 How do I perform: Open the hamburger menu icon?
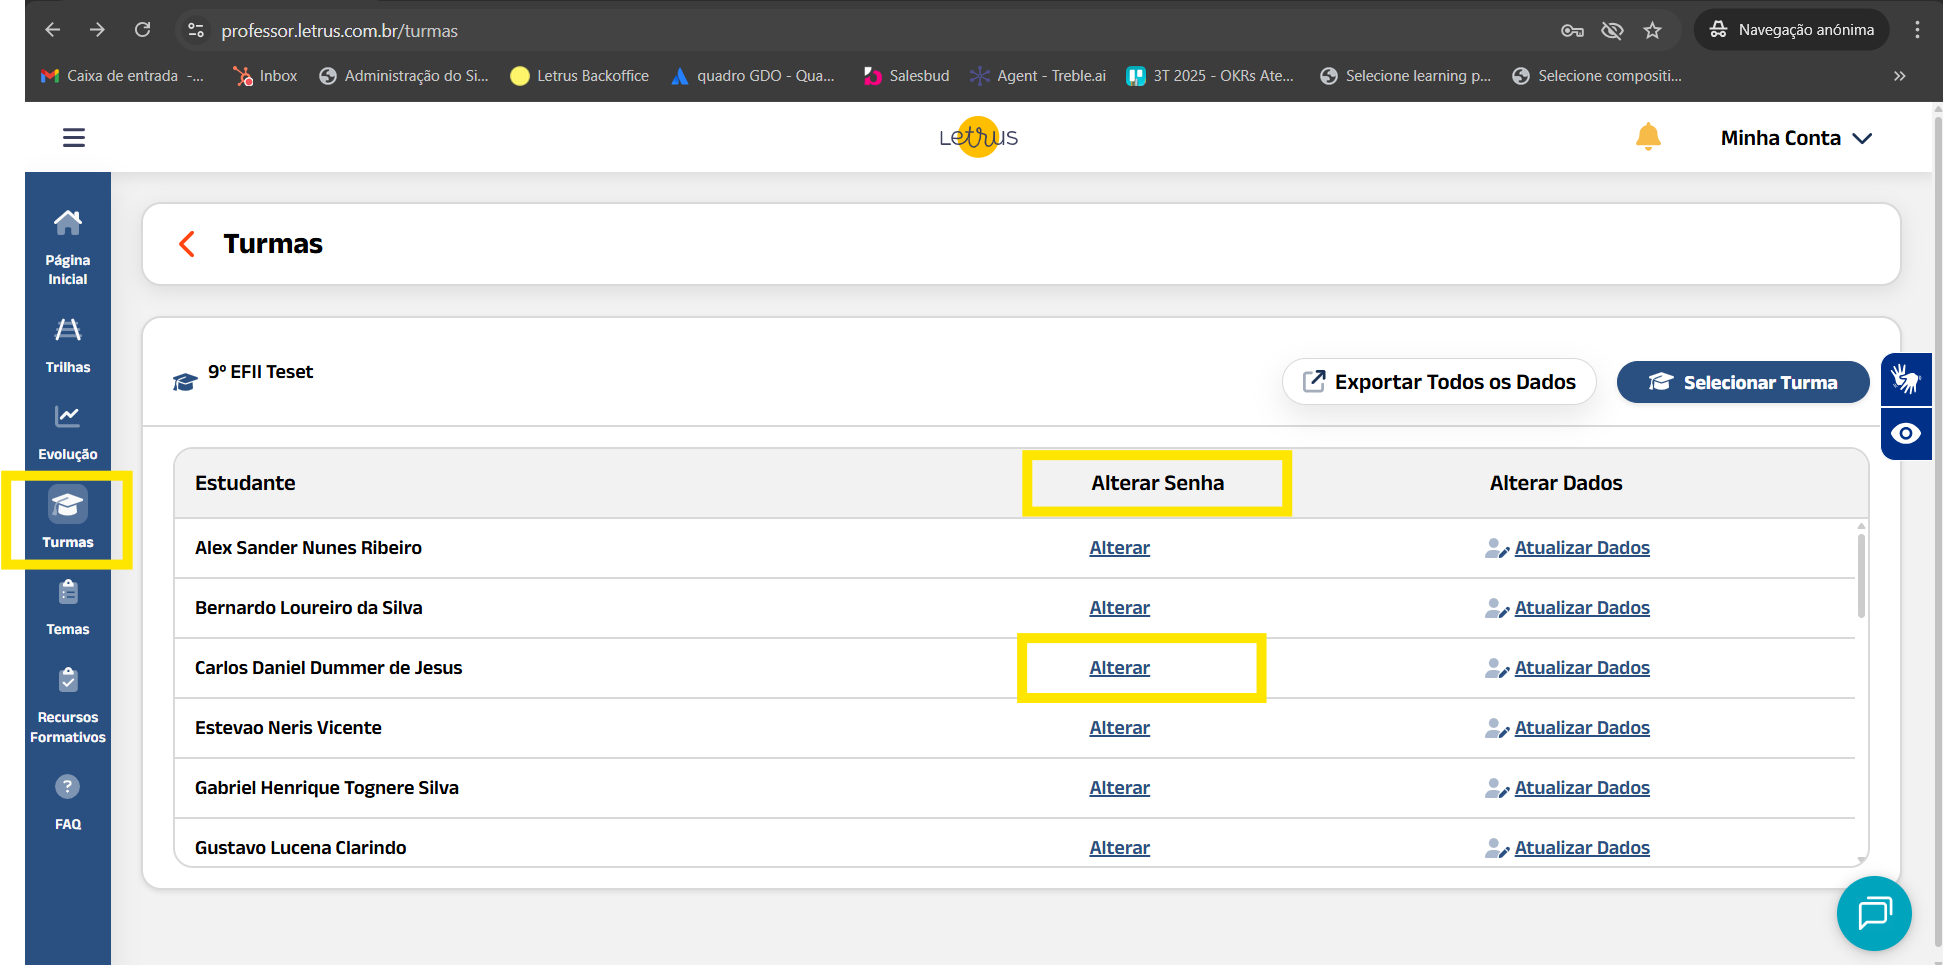click(x=74, y=138)
